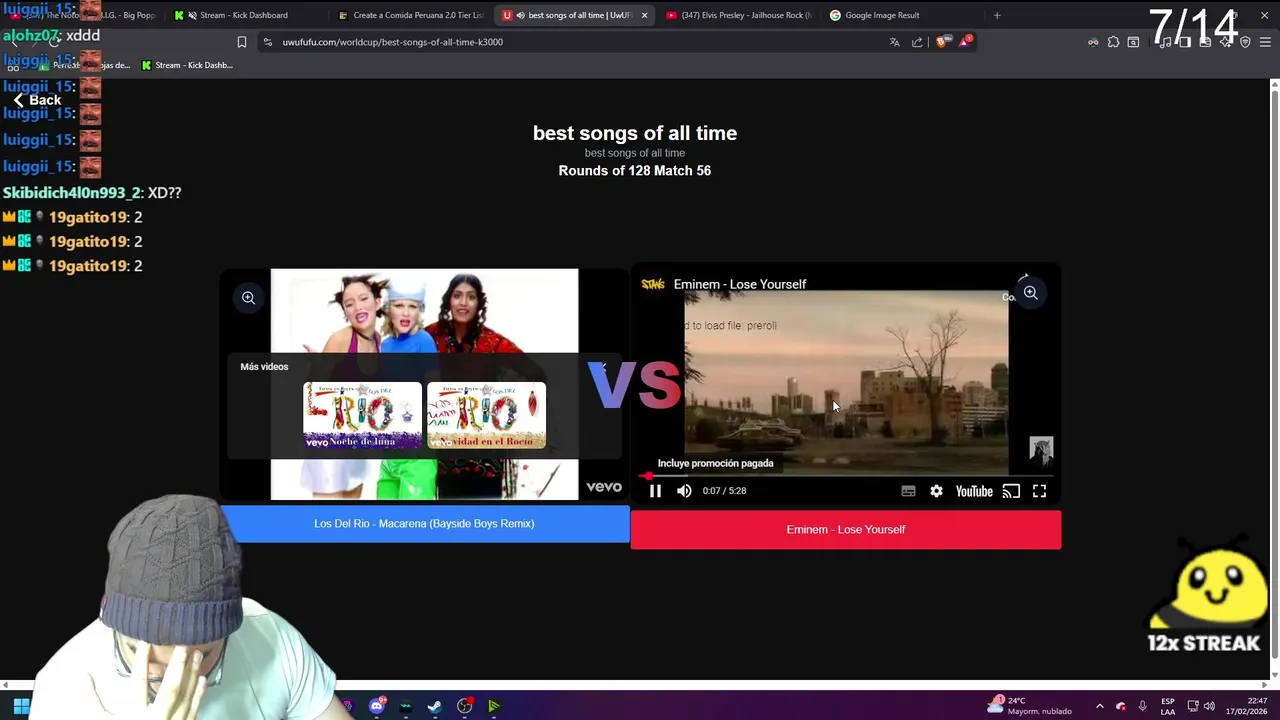Click the Vevo logo on Macarena video

pos(604,487)
